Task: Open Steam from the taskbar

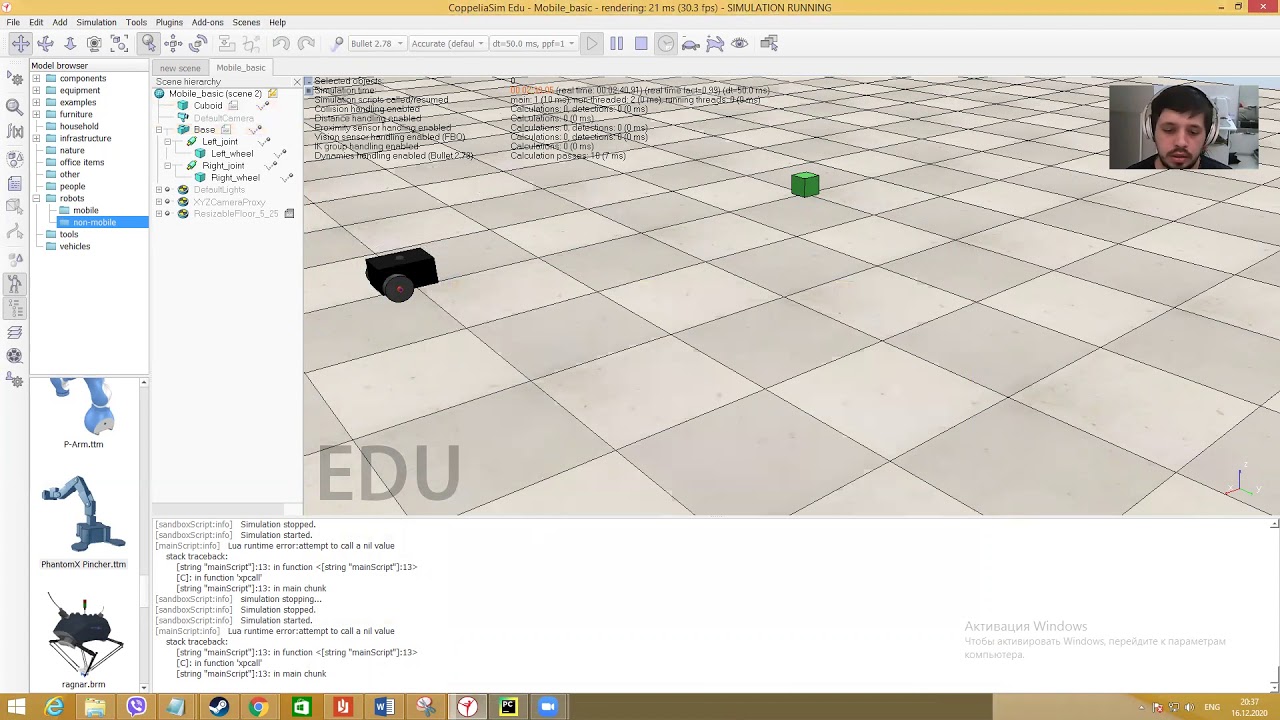Action: tap(218, 707)
